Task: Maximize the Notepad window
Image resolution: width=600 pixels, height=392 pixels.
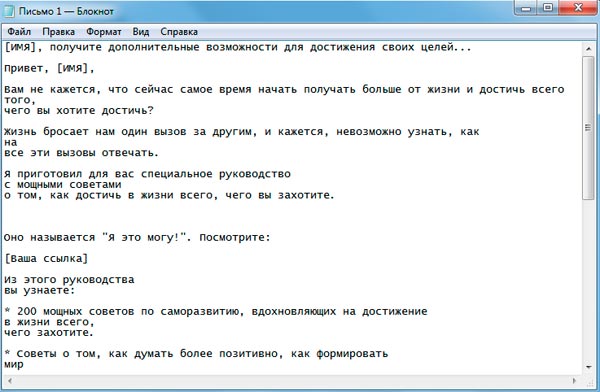Action: tap(548, 8)
